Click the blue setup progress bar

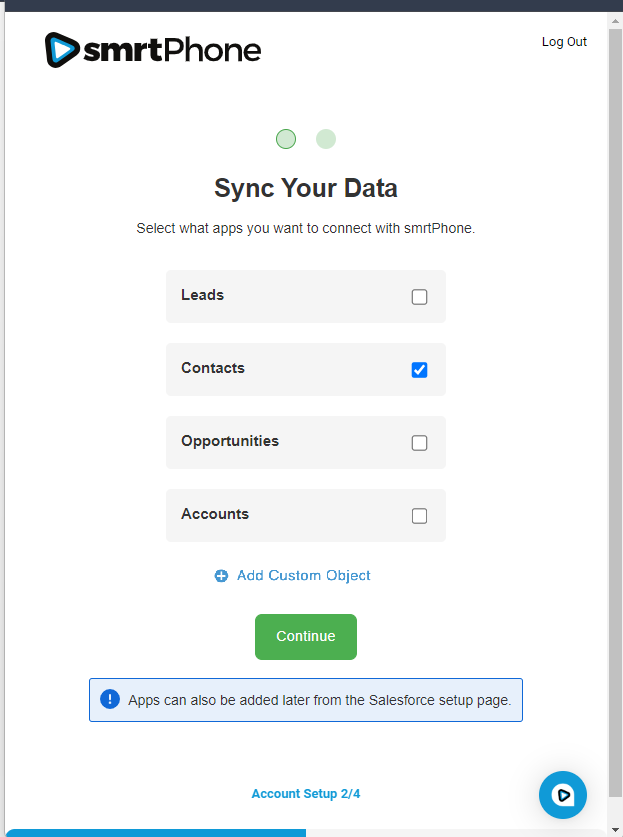pos(155,832)
